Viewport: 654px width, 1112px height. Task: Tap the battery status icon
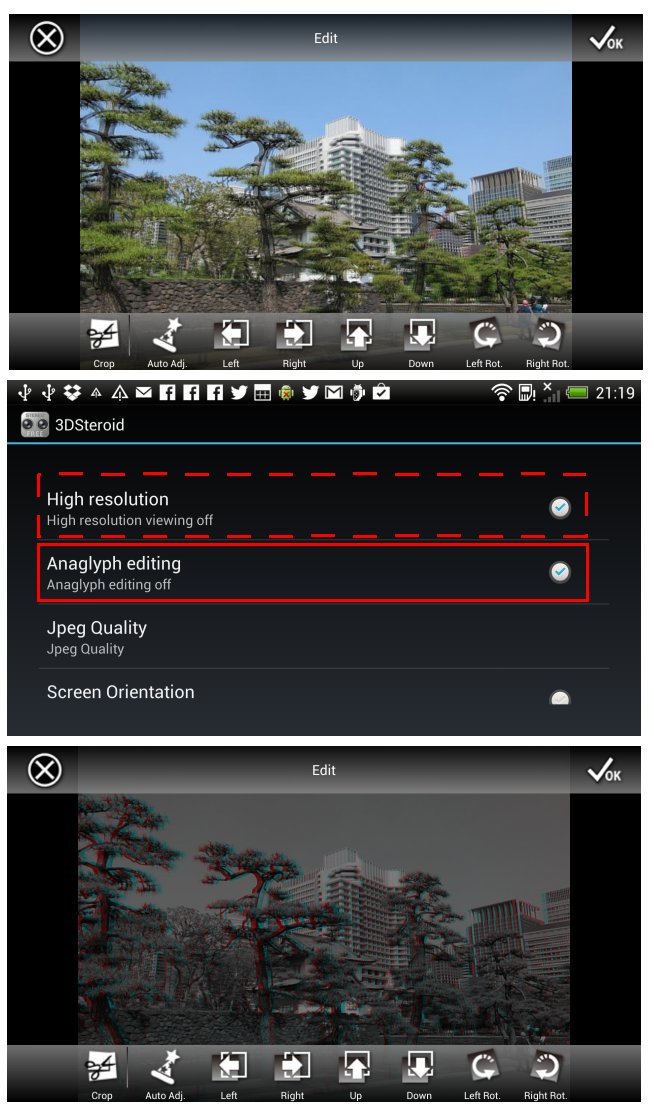tap(577, 392)
